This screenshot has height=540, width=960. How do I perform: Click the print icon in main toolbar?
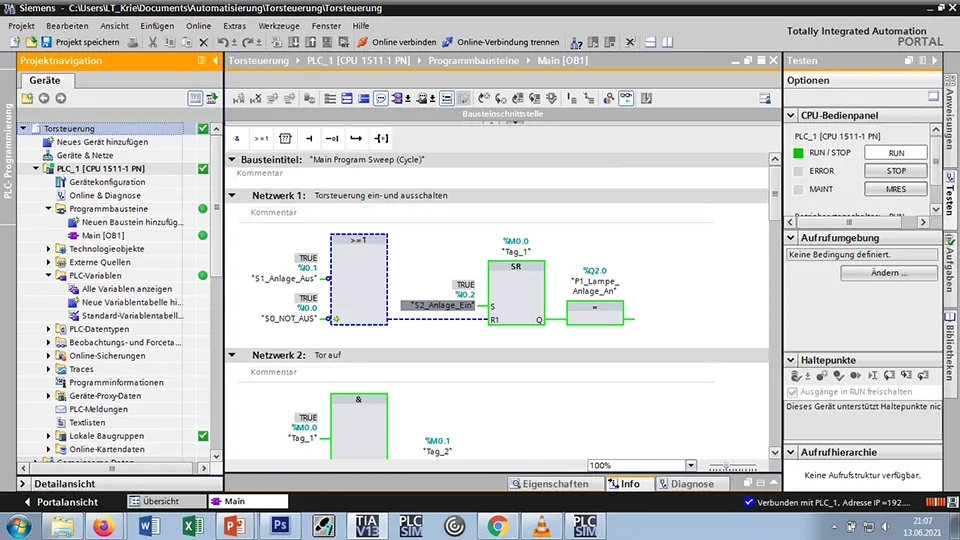[x=133, y=42]
